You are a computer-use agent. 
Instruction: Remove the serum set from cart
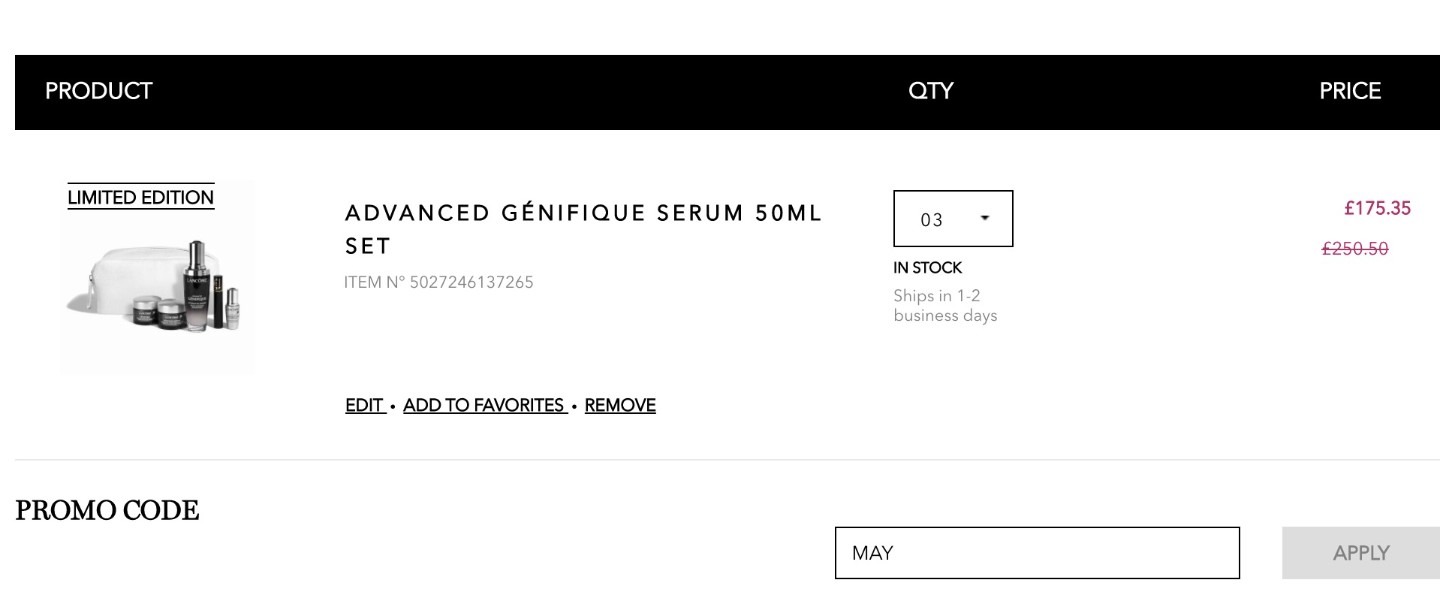click(x=620, y=405)
